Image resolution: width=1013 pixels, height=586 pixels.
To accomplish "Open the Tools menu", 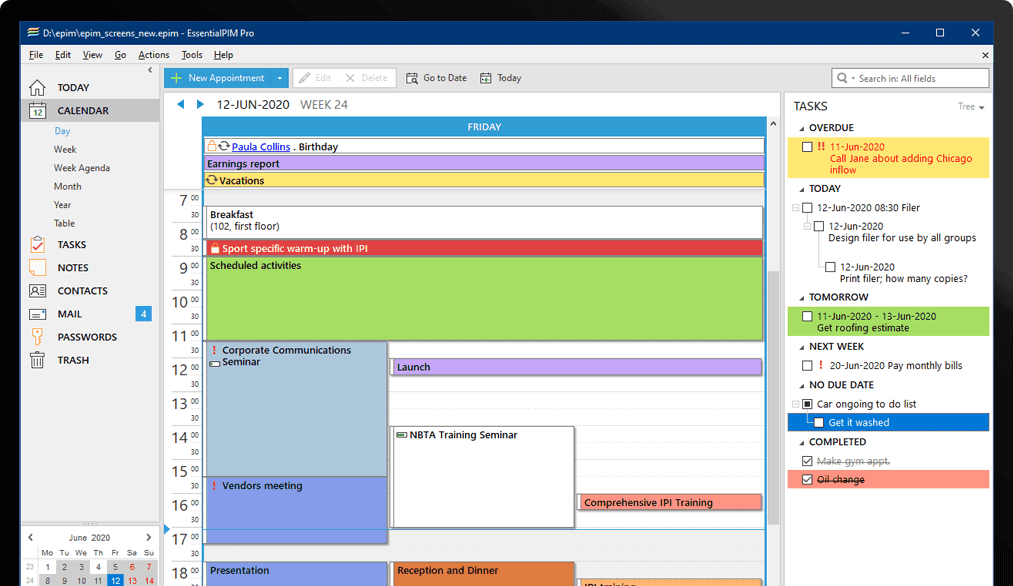I will [x=192, y=54].
